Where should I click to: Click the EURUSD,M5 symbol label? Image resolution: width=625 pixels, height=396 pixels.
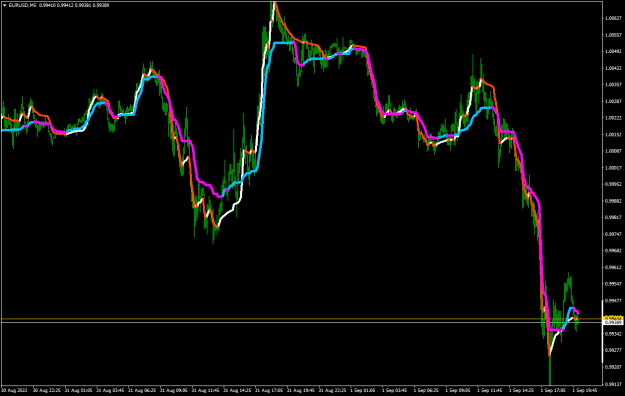tap(22, 5)
